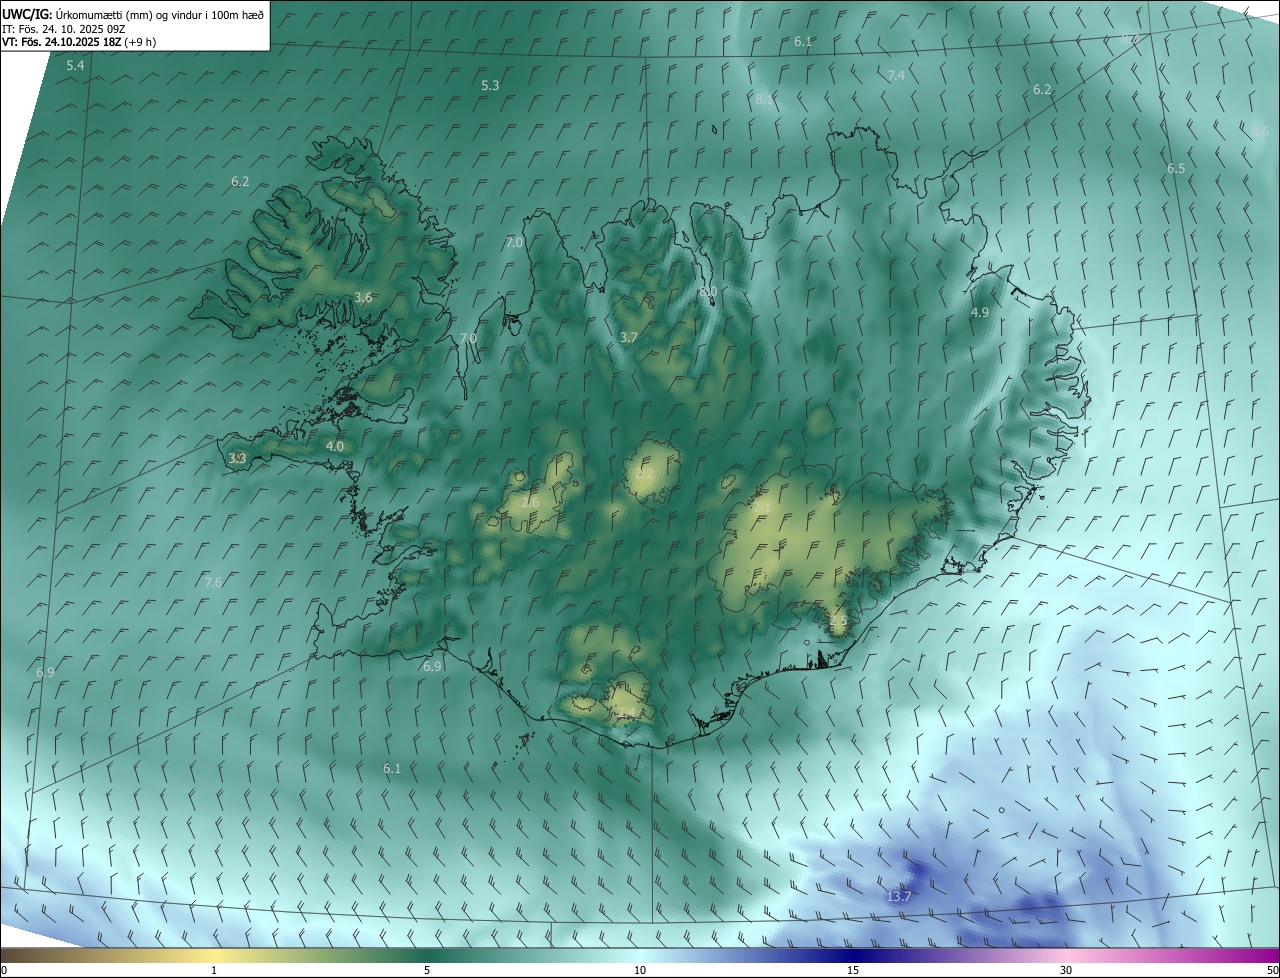Click the colorbar tick label 50
1280x978 pixels.
point(1272,970)
